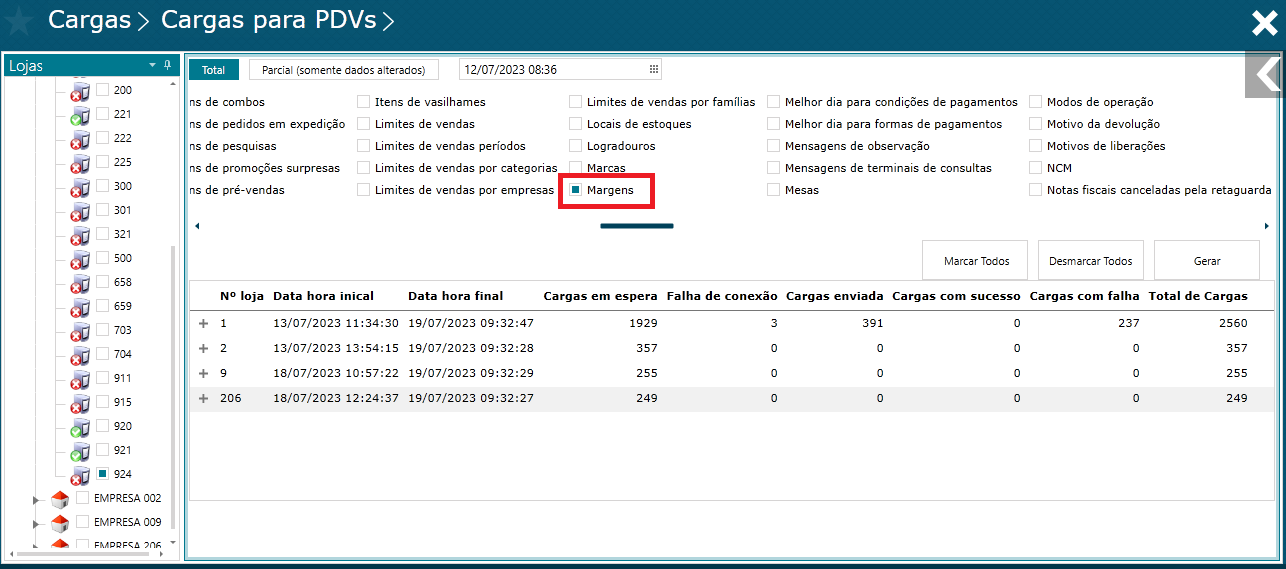The width and height of the screenshot is (1286, 569).
Task: Open the Lojas panel dropdown arrow
Action: (152, 65)
